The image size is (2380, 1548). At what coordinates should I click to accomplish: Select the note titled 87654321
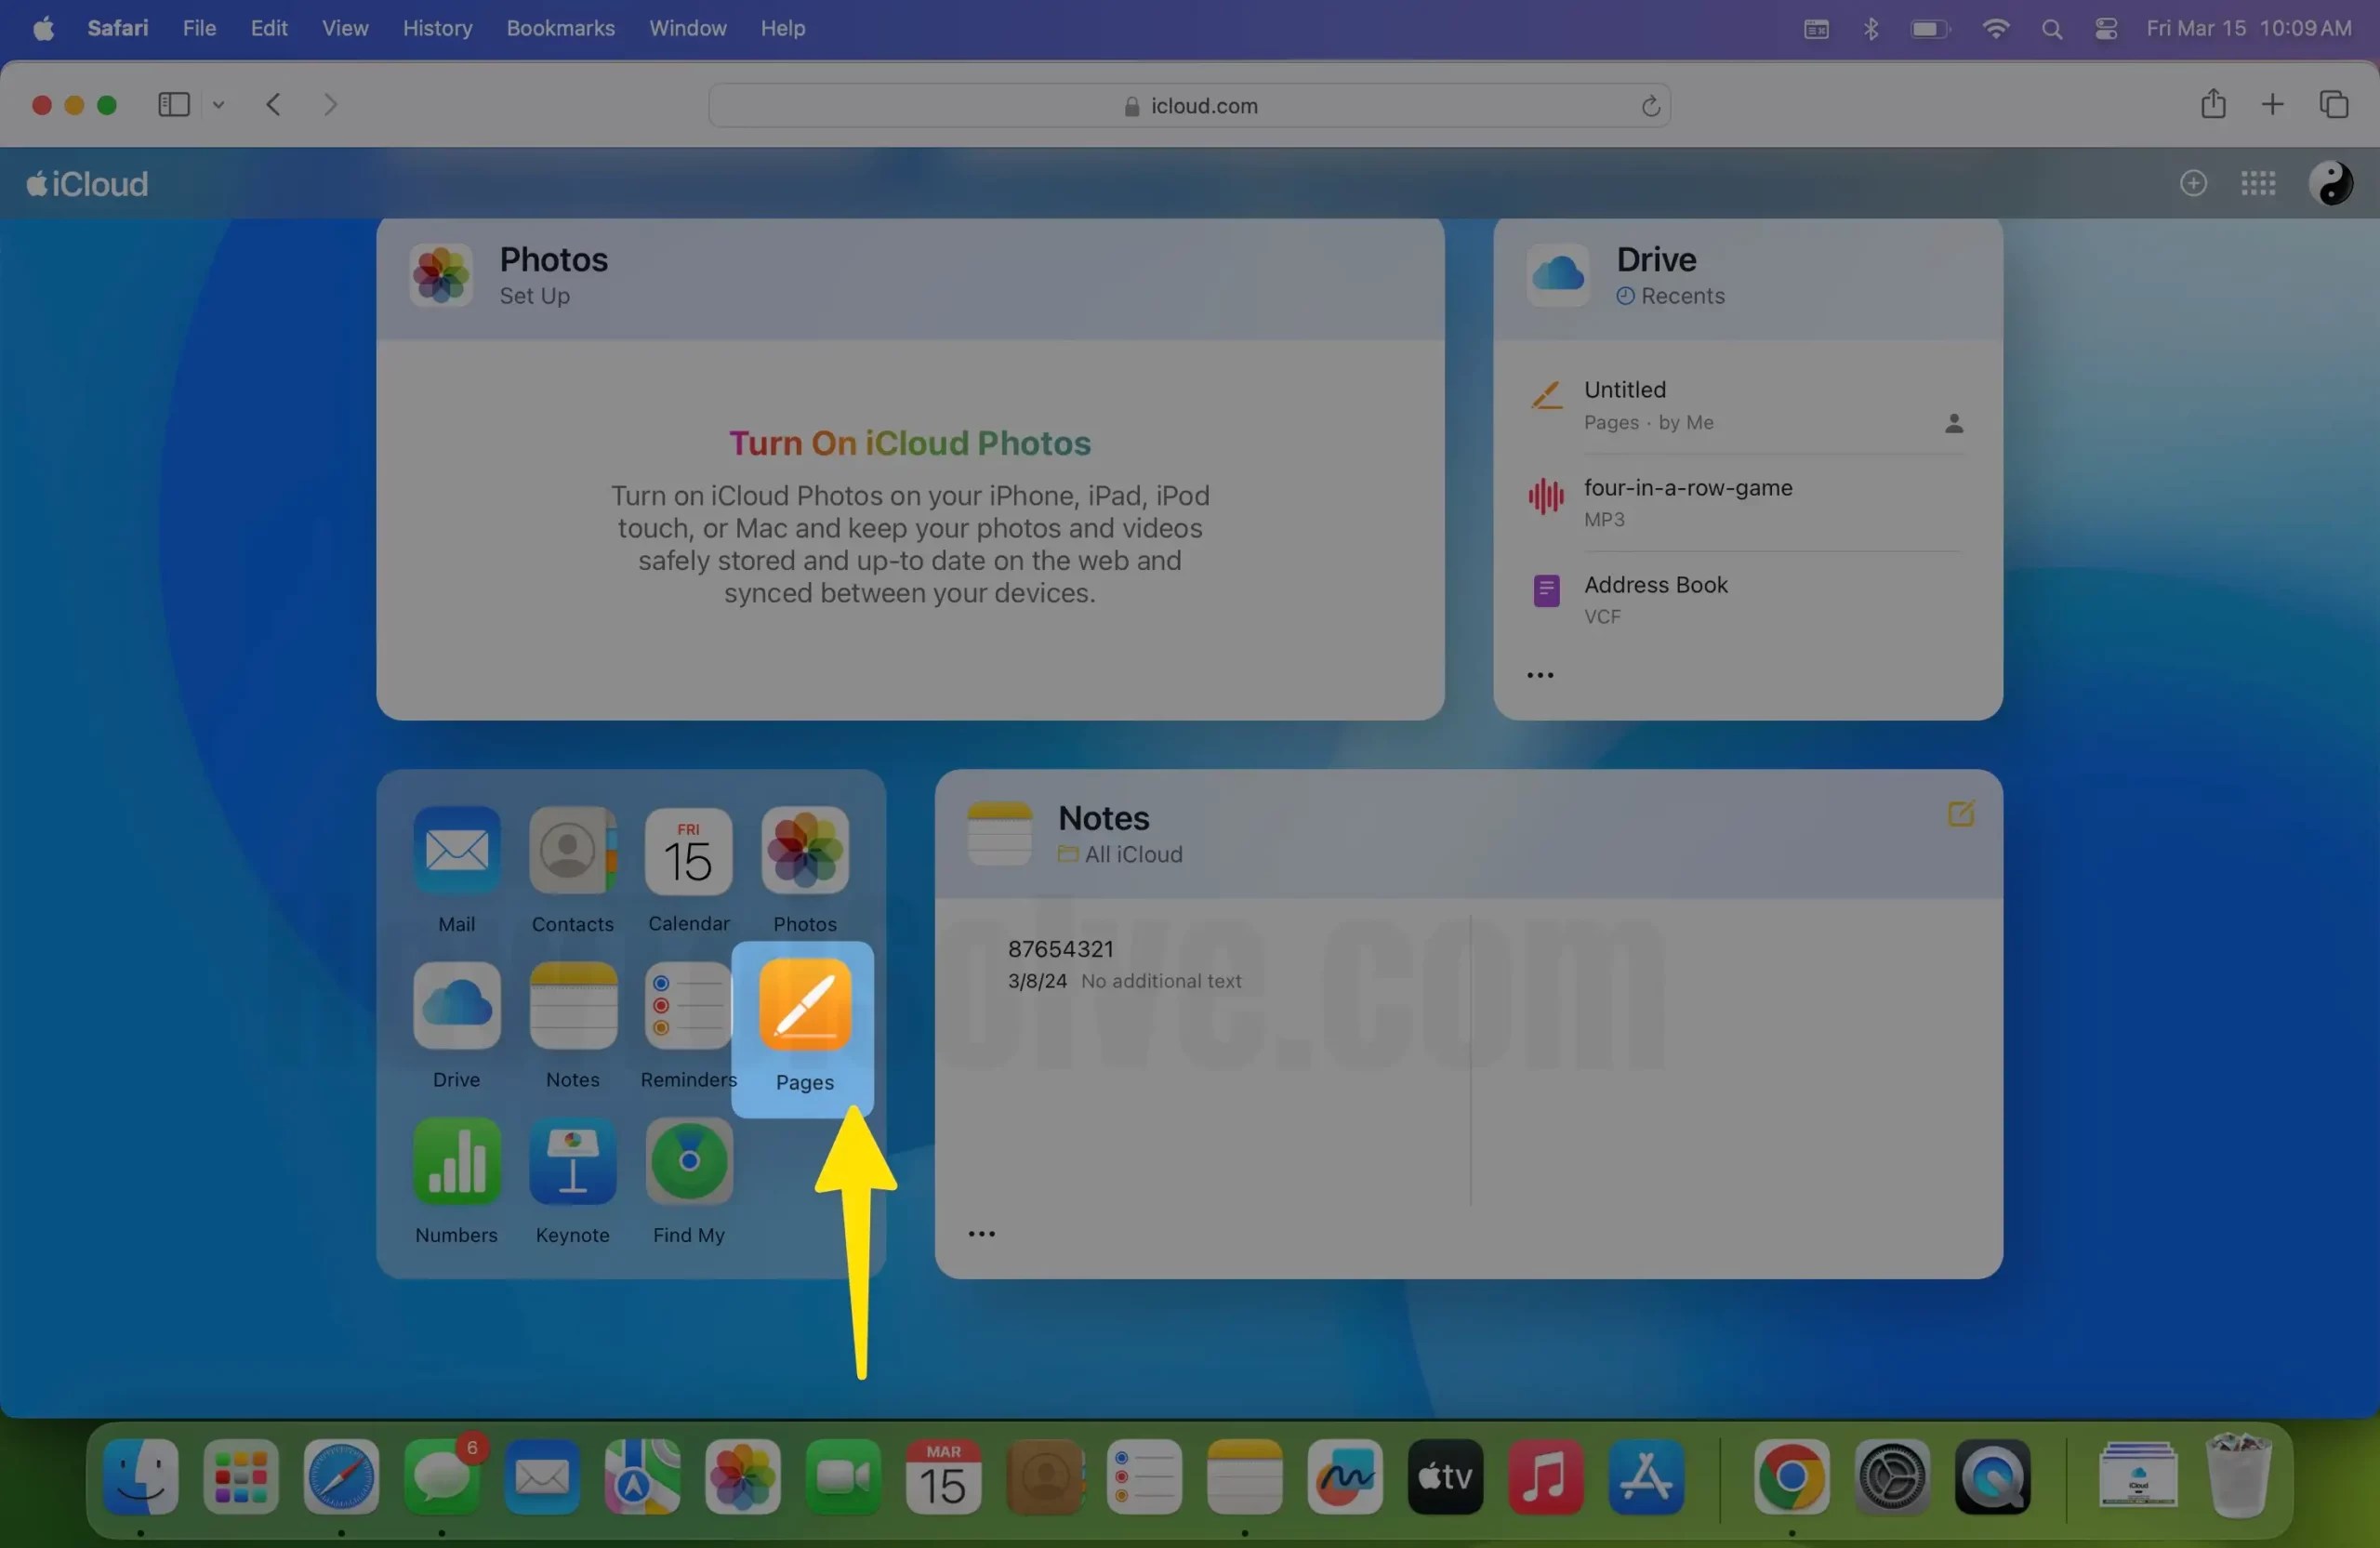[1060, 948]
